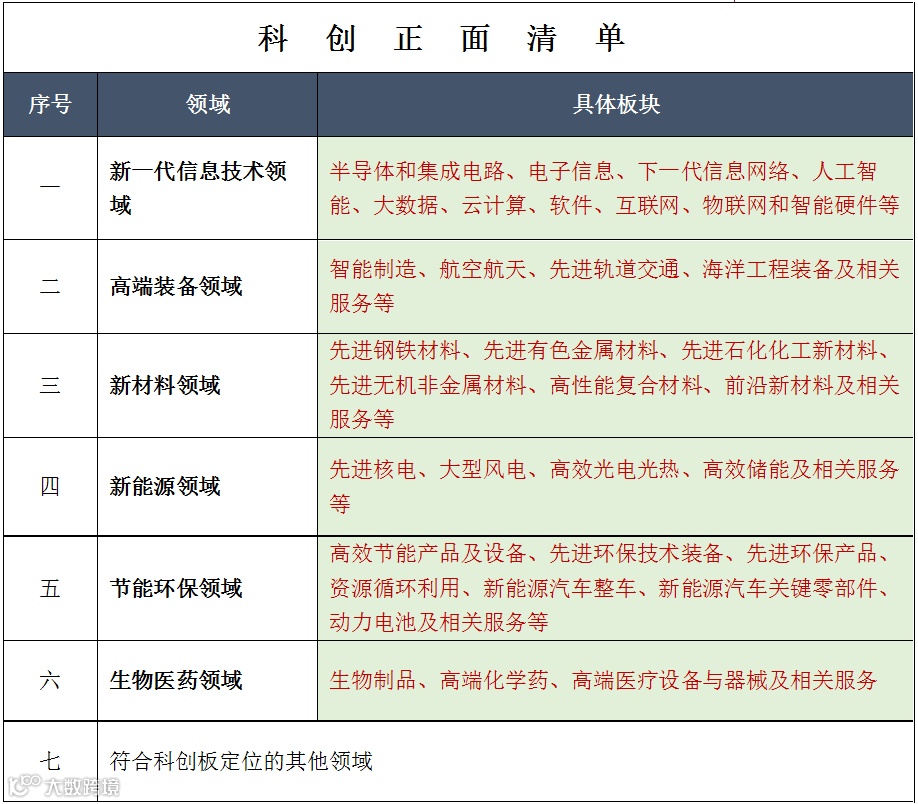Viewport: 918px width, 804px height.
Task: Select the 序号 column header
Action: (50, 105)
